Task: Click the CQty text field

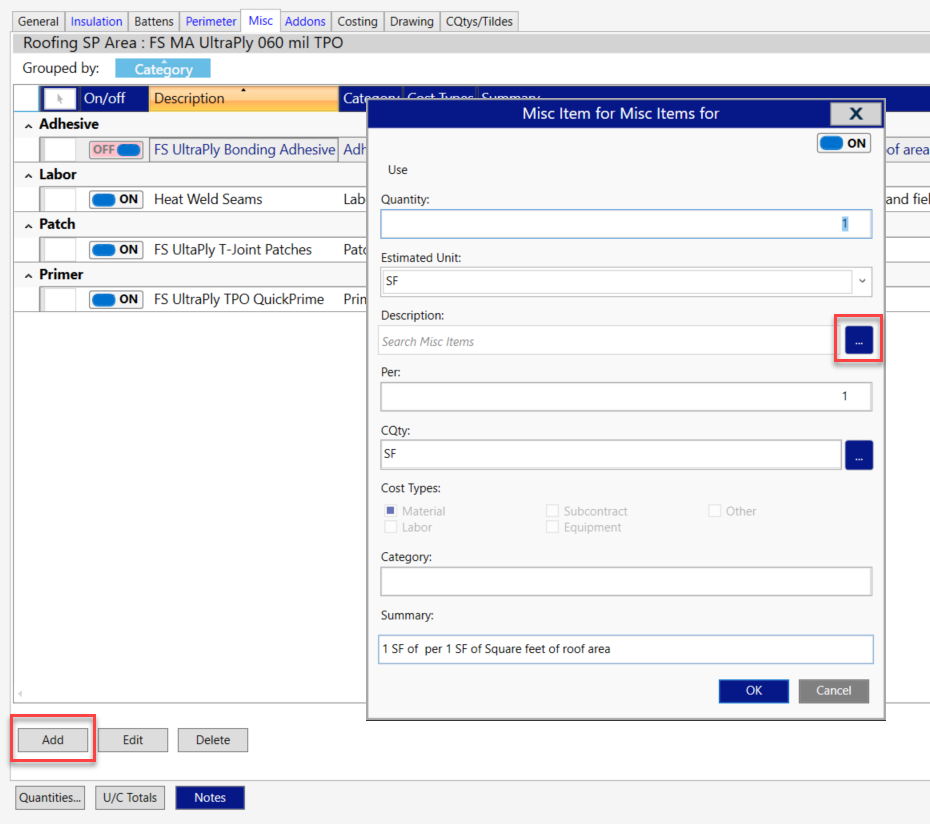Action: (x=610, y=454)
